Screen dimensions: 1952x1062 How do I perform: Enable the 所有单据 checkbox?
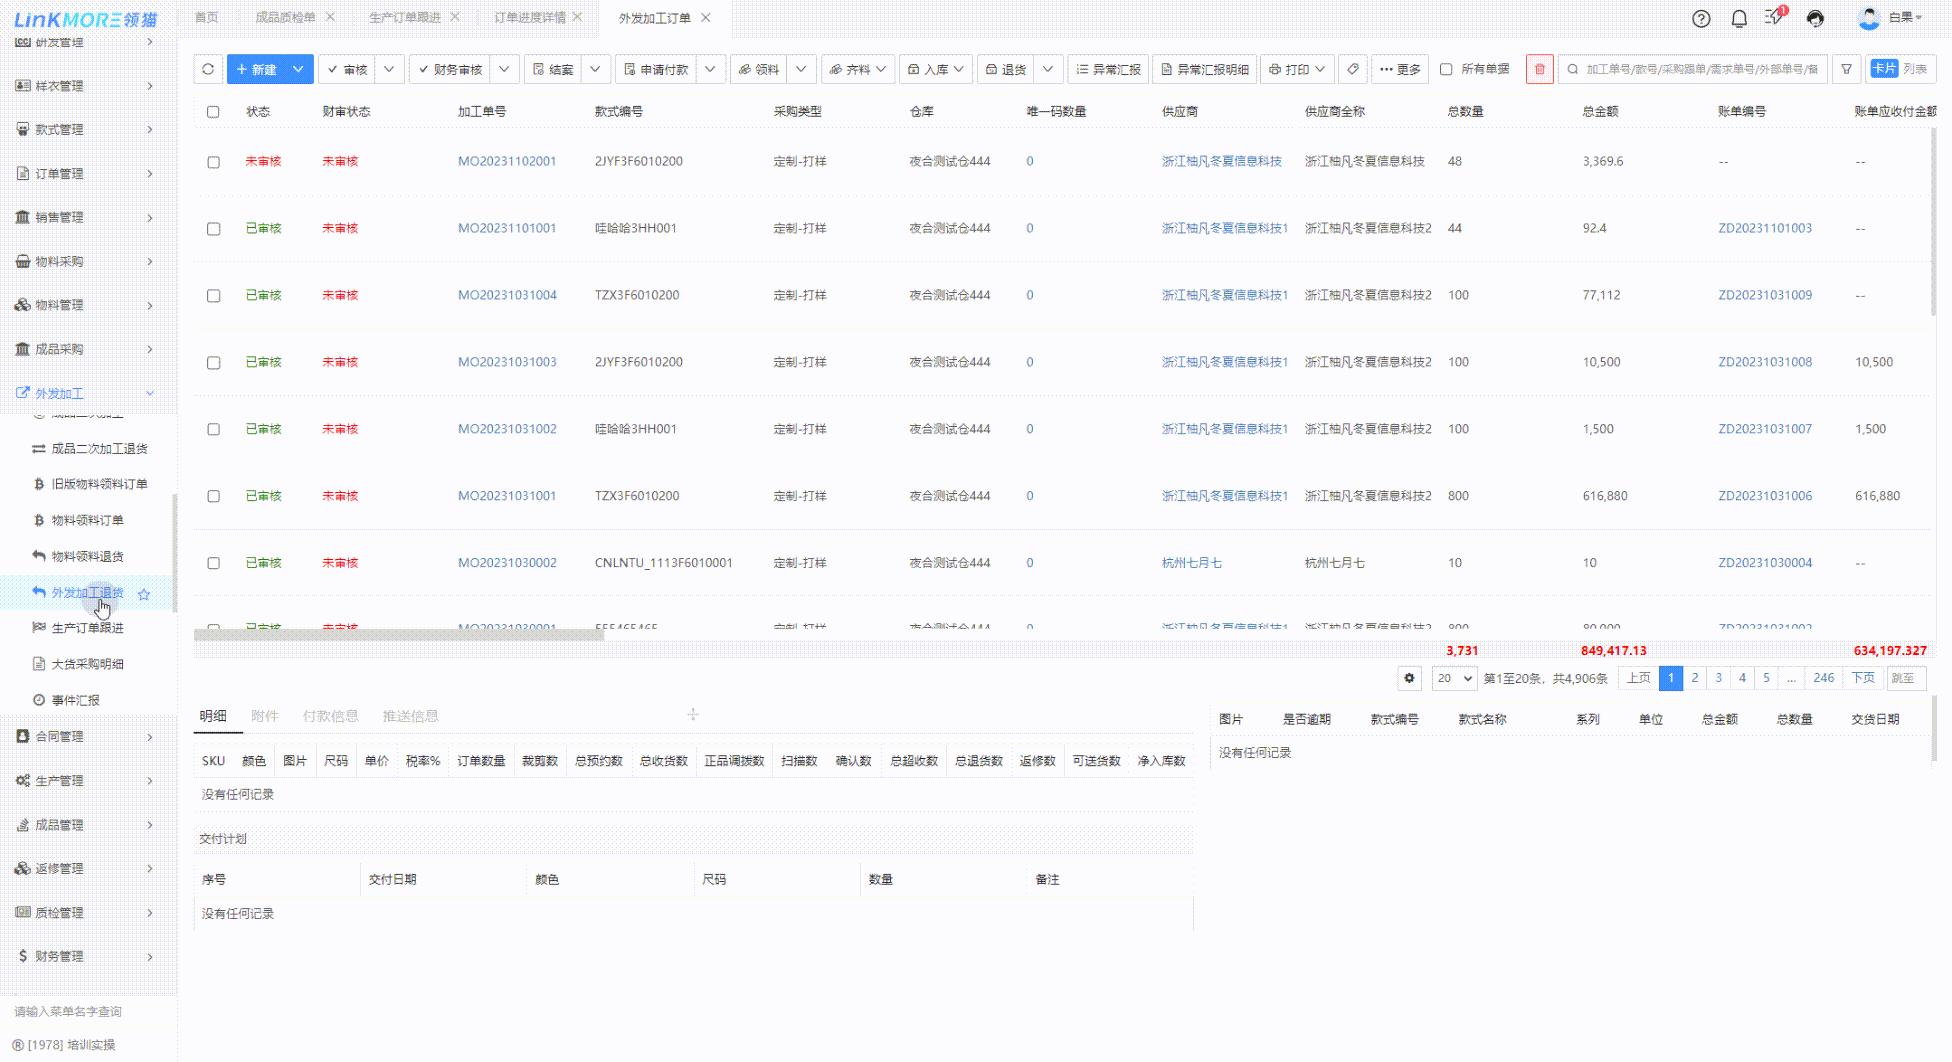[x=1446, y=69]
